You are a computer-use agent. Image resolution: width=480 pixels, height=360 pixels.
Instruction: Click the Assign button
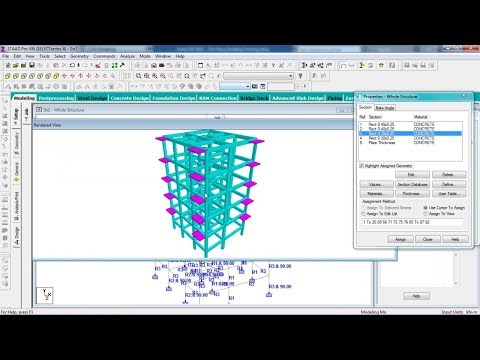click(401, 239)
